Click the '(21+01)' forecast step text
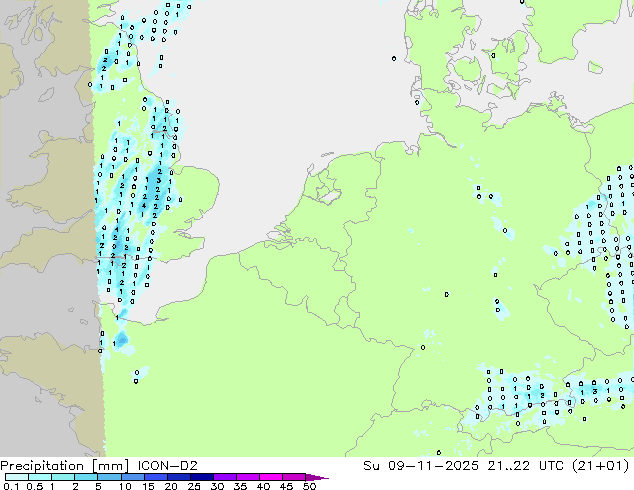The width and height of the screenshot is (634, 490). click(600, 466)
